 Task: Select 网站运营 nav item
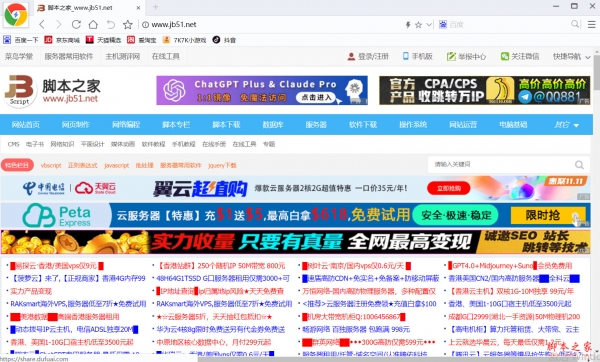point(463,125)
